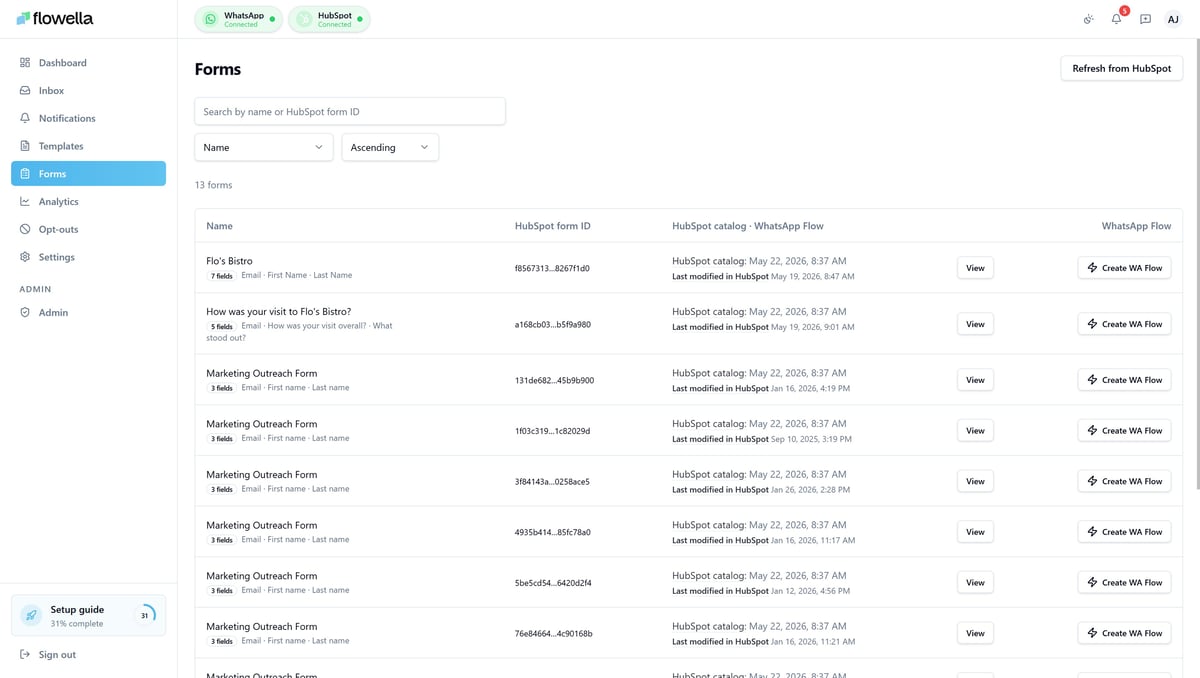This screenshot has width=1200, height=678.
Task: Open the Setup guide card
Action: point(88,615)
